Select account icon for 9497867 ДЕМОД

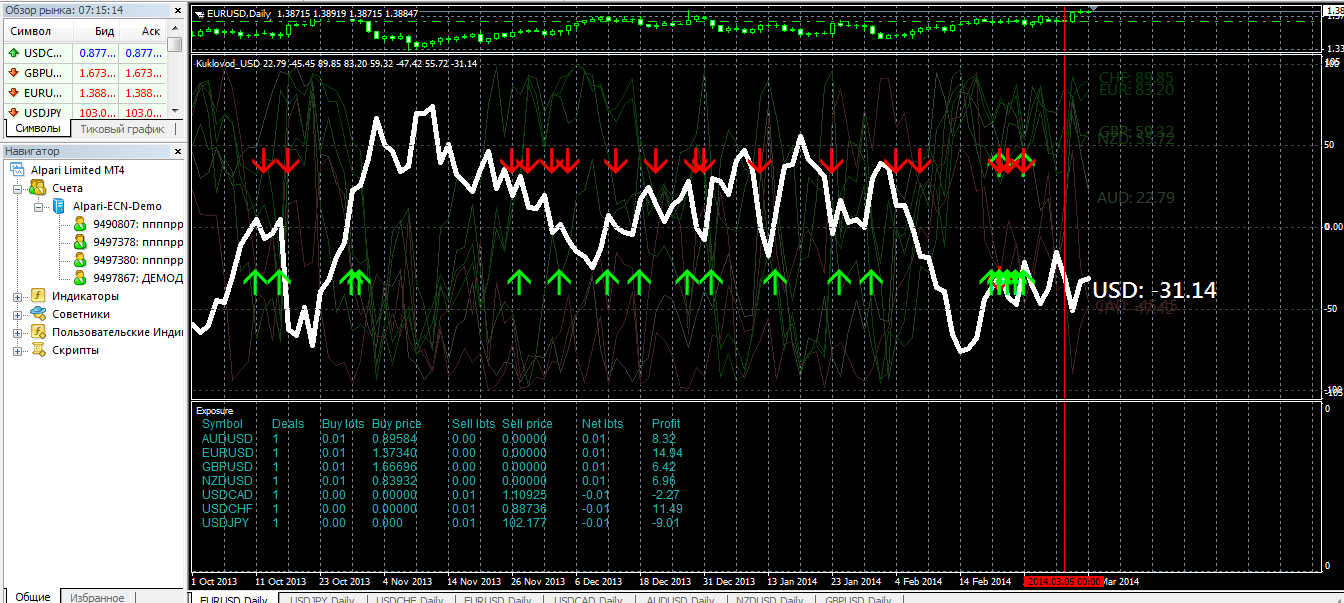(x=81, y=278)
